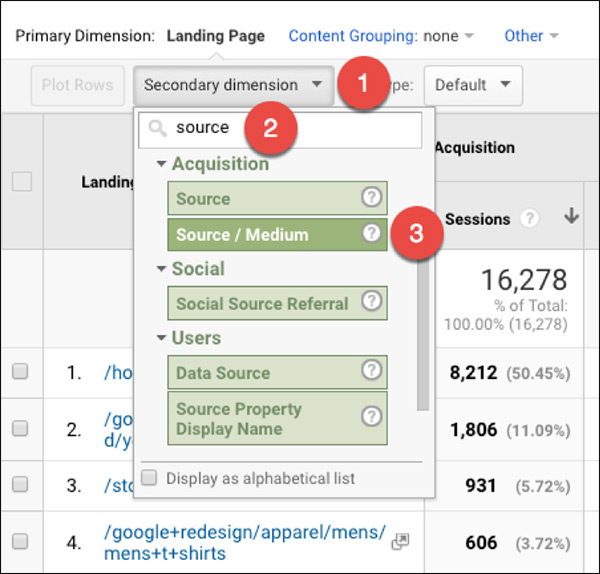Open help for Source Property Display Name
600x574 pixels.
pos(371,416)
